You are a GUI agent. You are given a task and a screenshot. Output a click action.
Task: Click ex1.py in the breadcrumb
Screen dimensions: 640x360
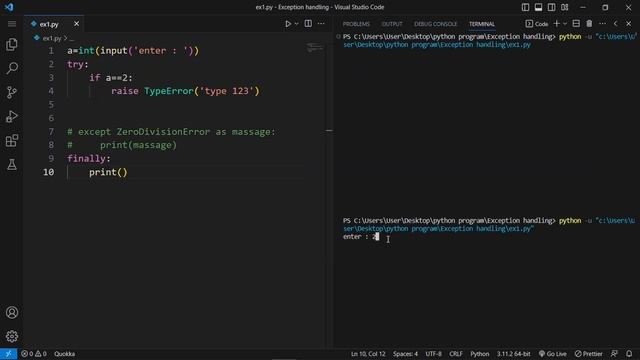[52, 38]
